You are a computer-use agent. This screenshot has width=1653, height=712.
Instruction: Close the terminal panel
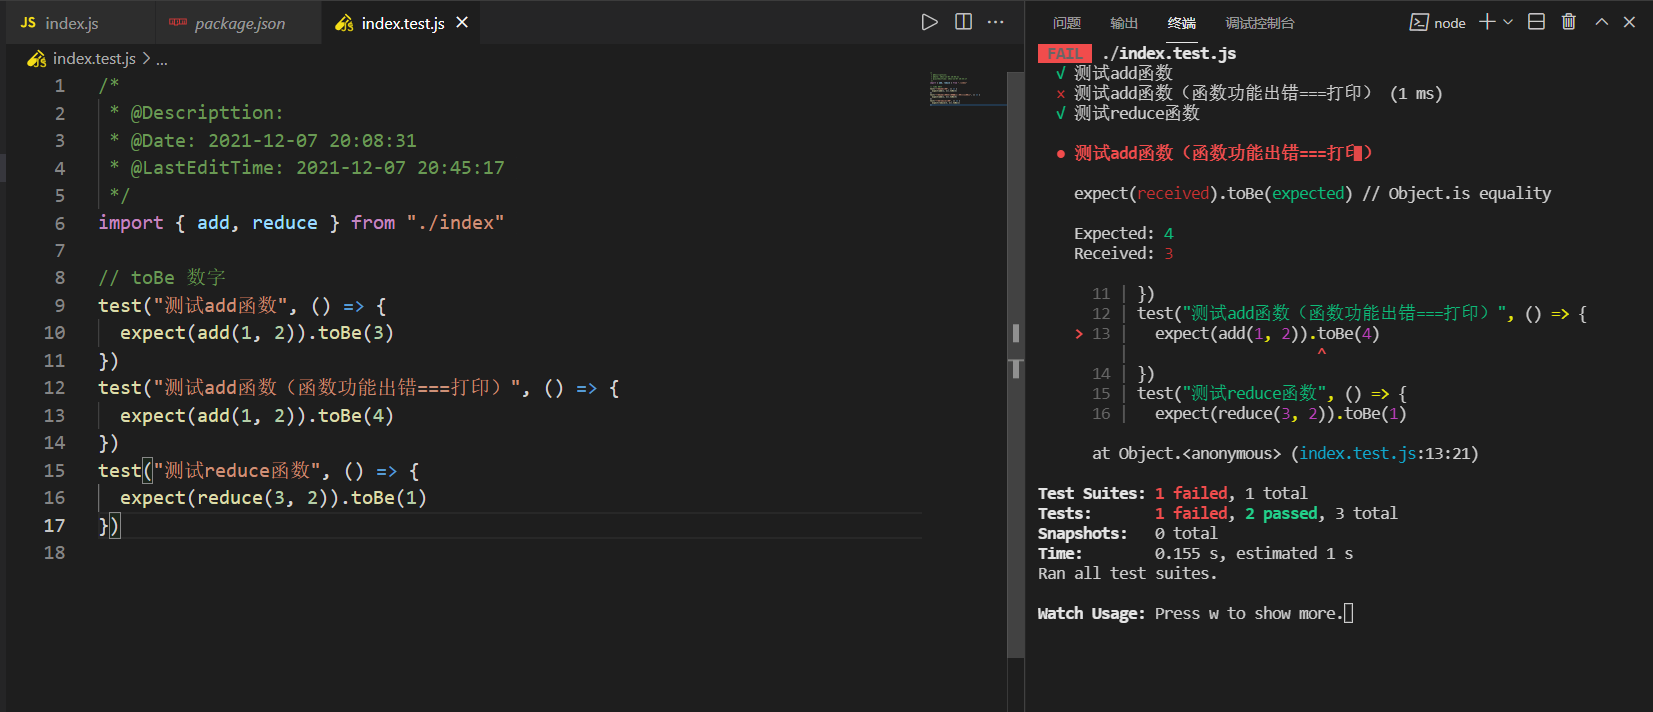coord(1629,22)
